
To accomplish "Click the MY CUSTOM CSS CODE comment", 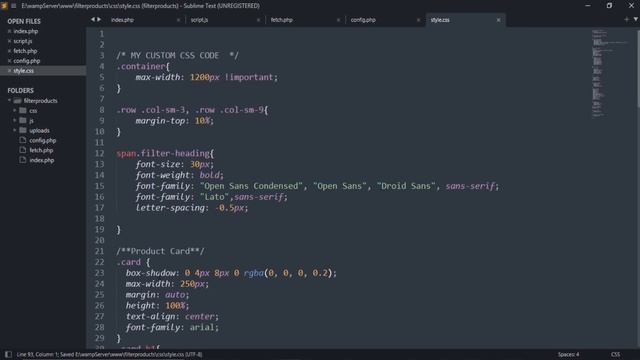I will click(x=178, y=56).
